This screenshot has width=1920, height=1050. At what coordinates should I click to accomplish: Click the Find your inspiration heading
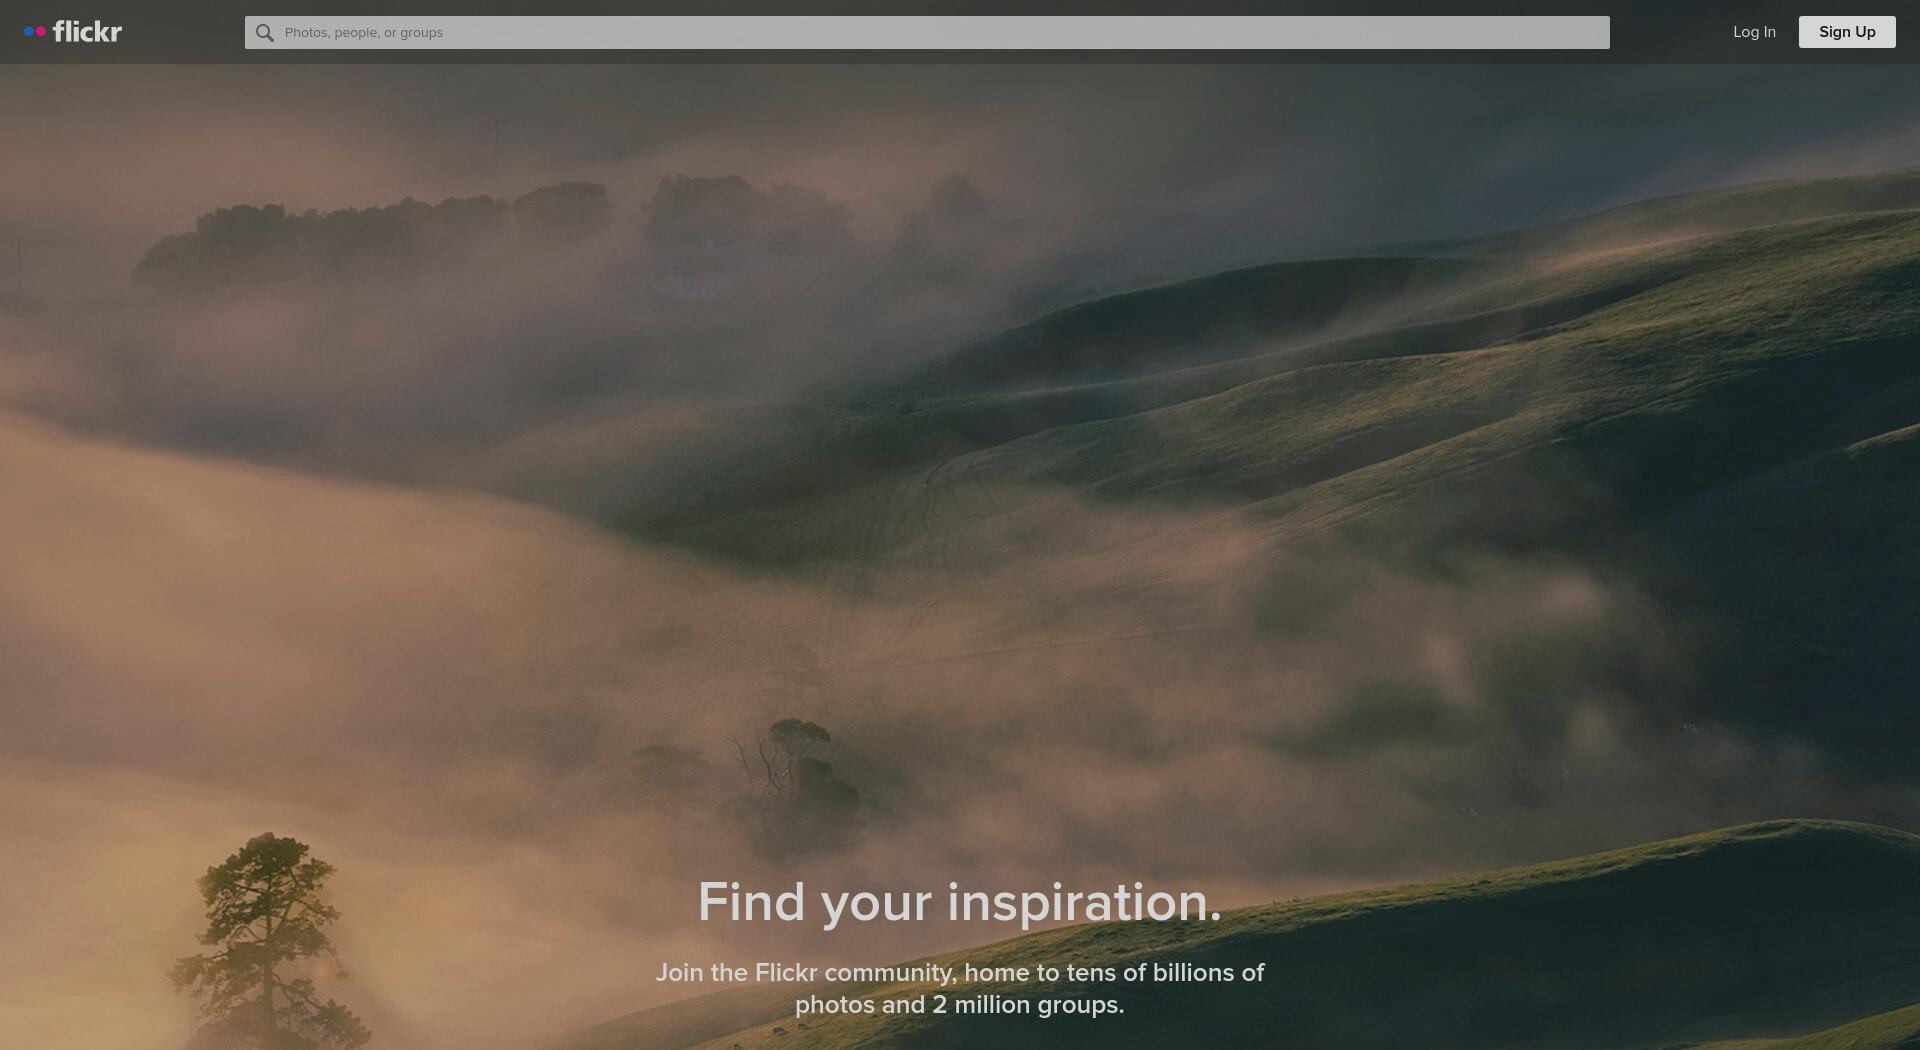tap(960, 902)
